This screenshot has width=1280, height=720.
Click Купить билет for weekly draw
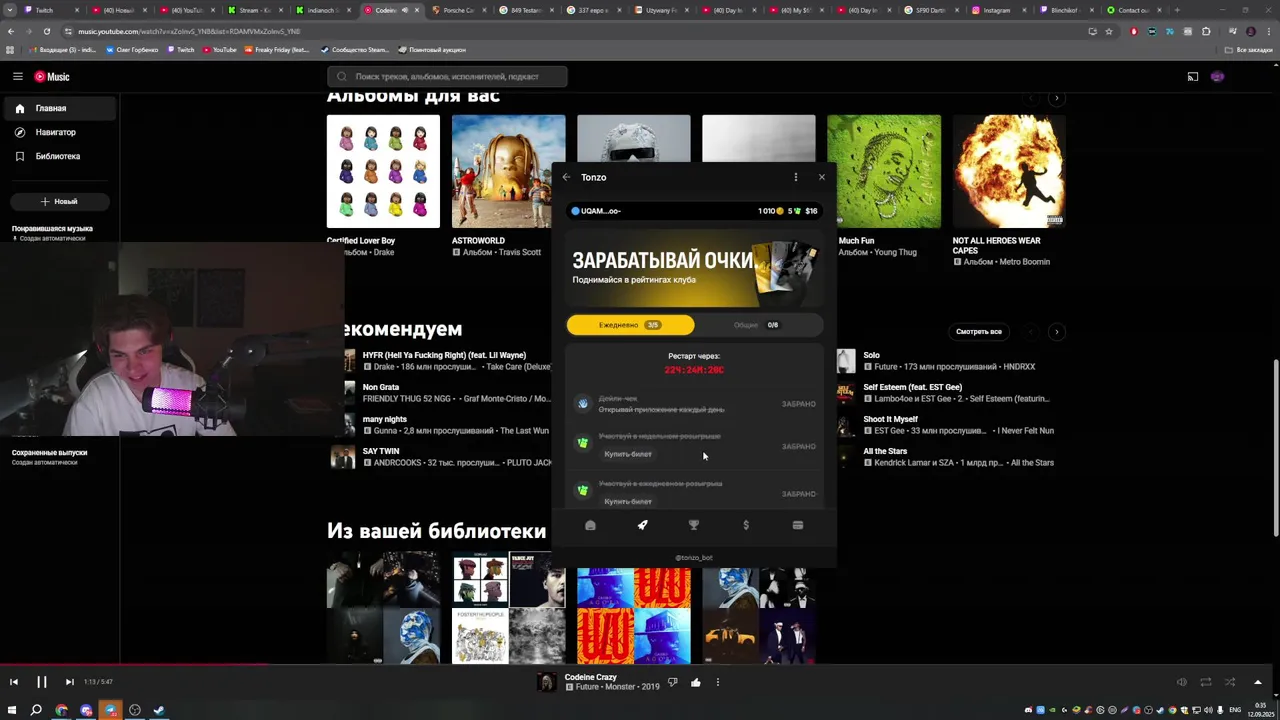(x=628, y=454)
